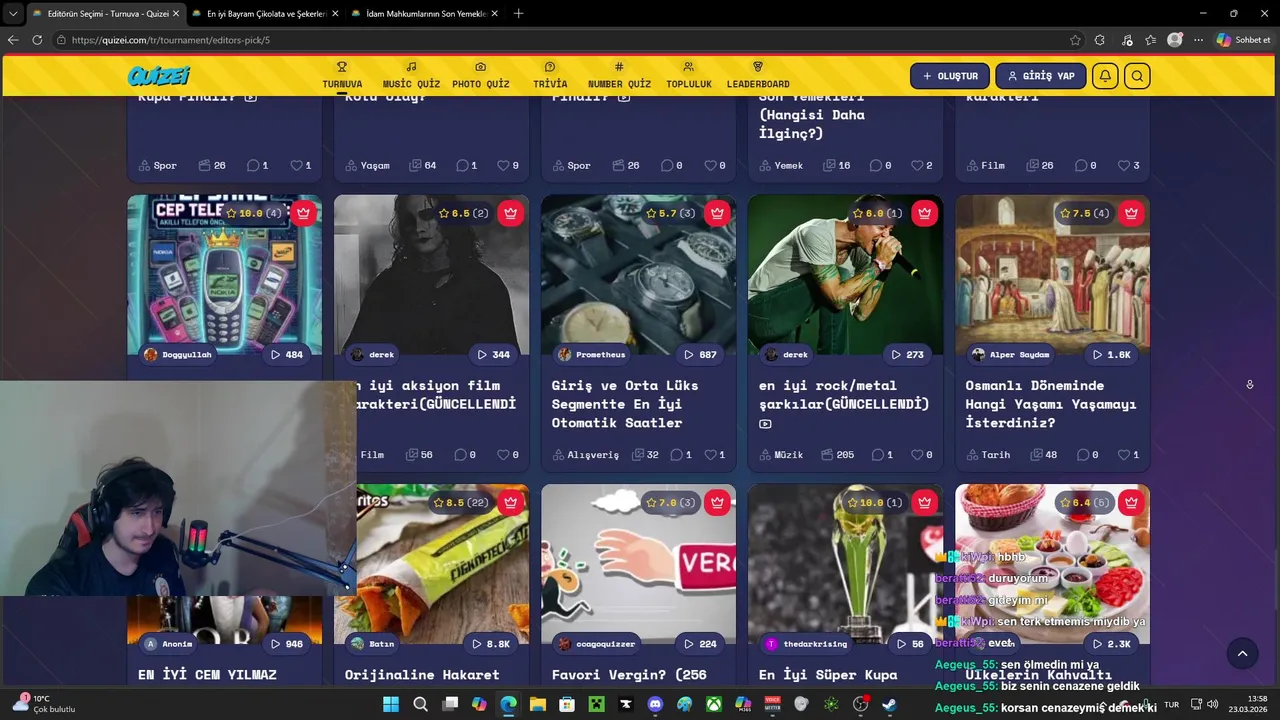The width and height of the screenshot is (1280, 720).
Task: View the Leaderboard page
Action: (x=758, y=75)
